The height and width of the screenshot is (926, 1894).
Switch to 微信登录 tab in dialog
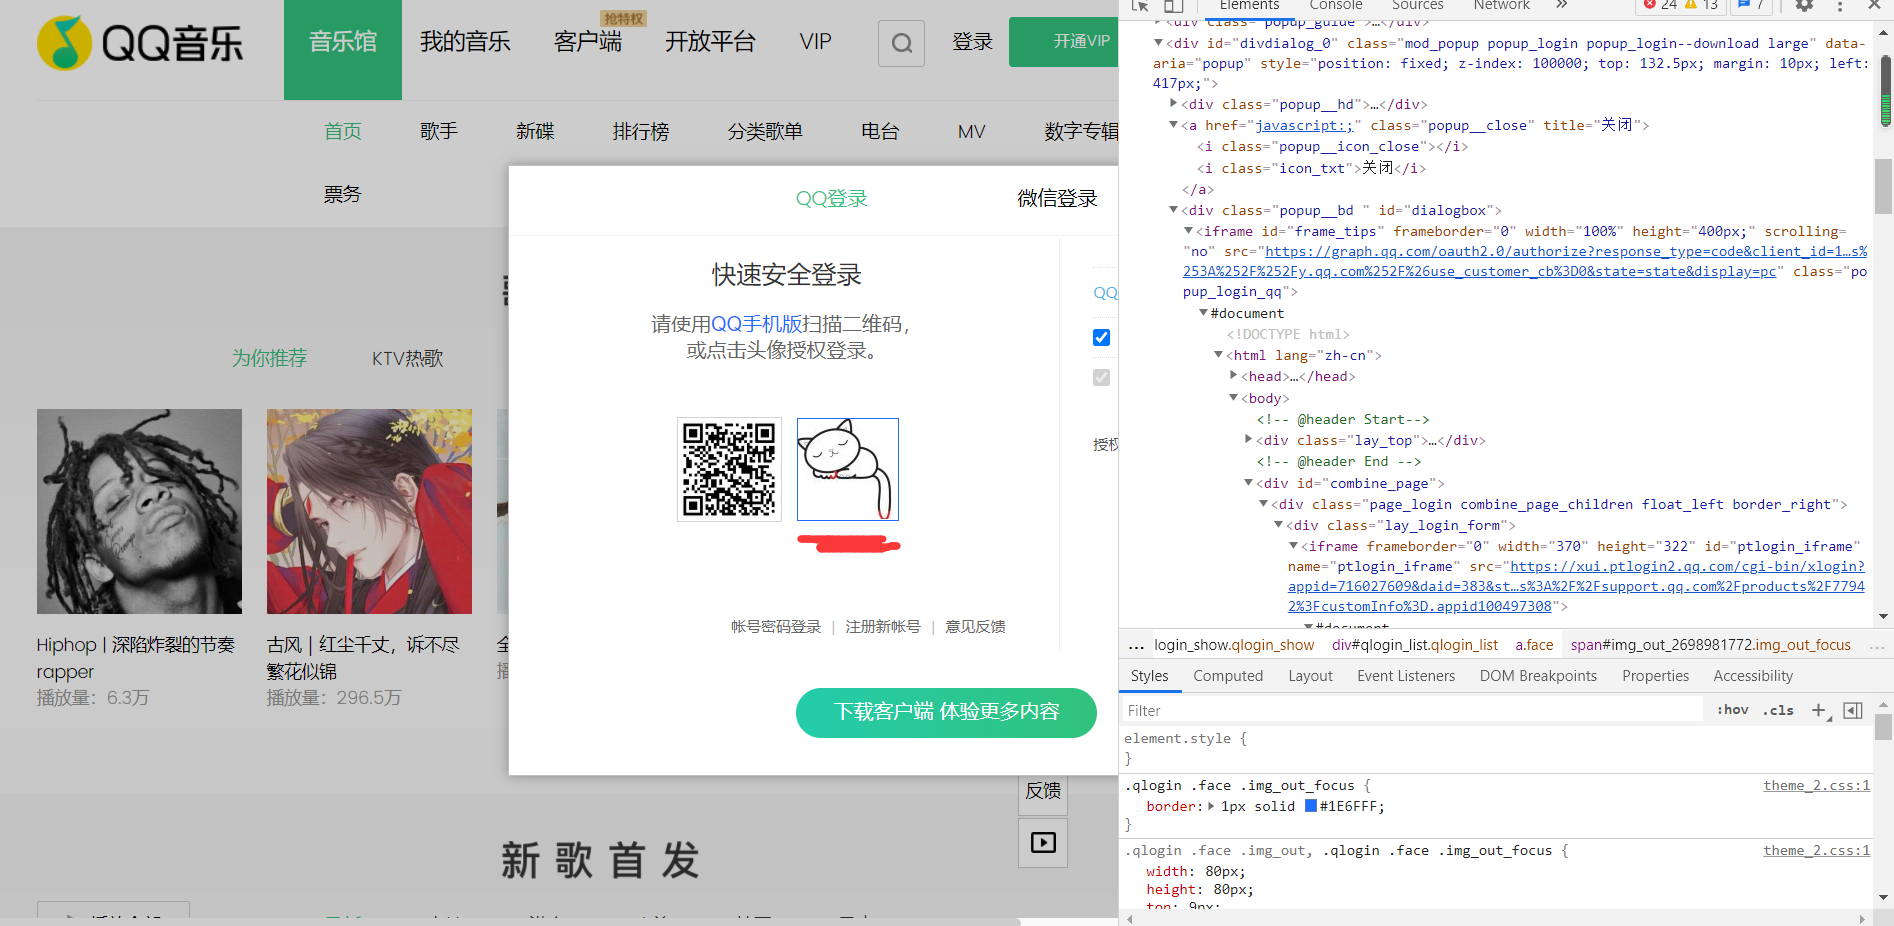[x=1057, y=198]
